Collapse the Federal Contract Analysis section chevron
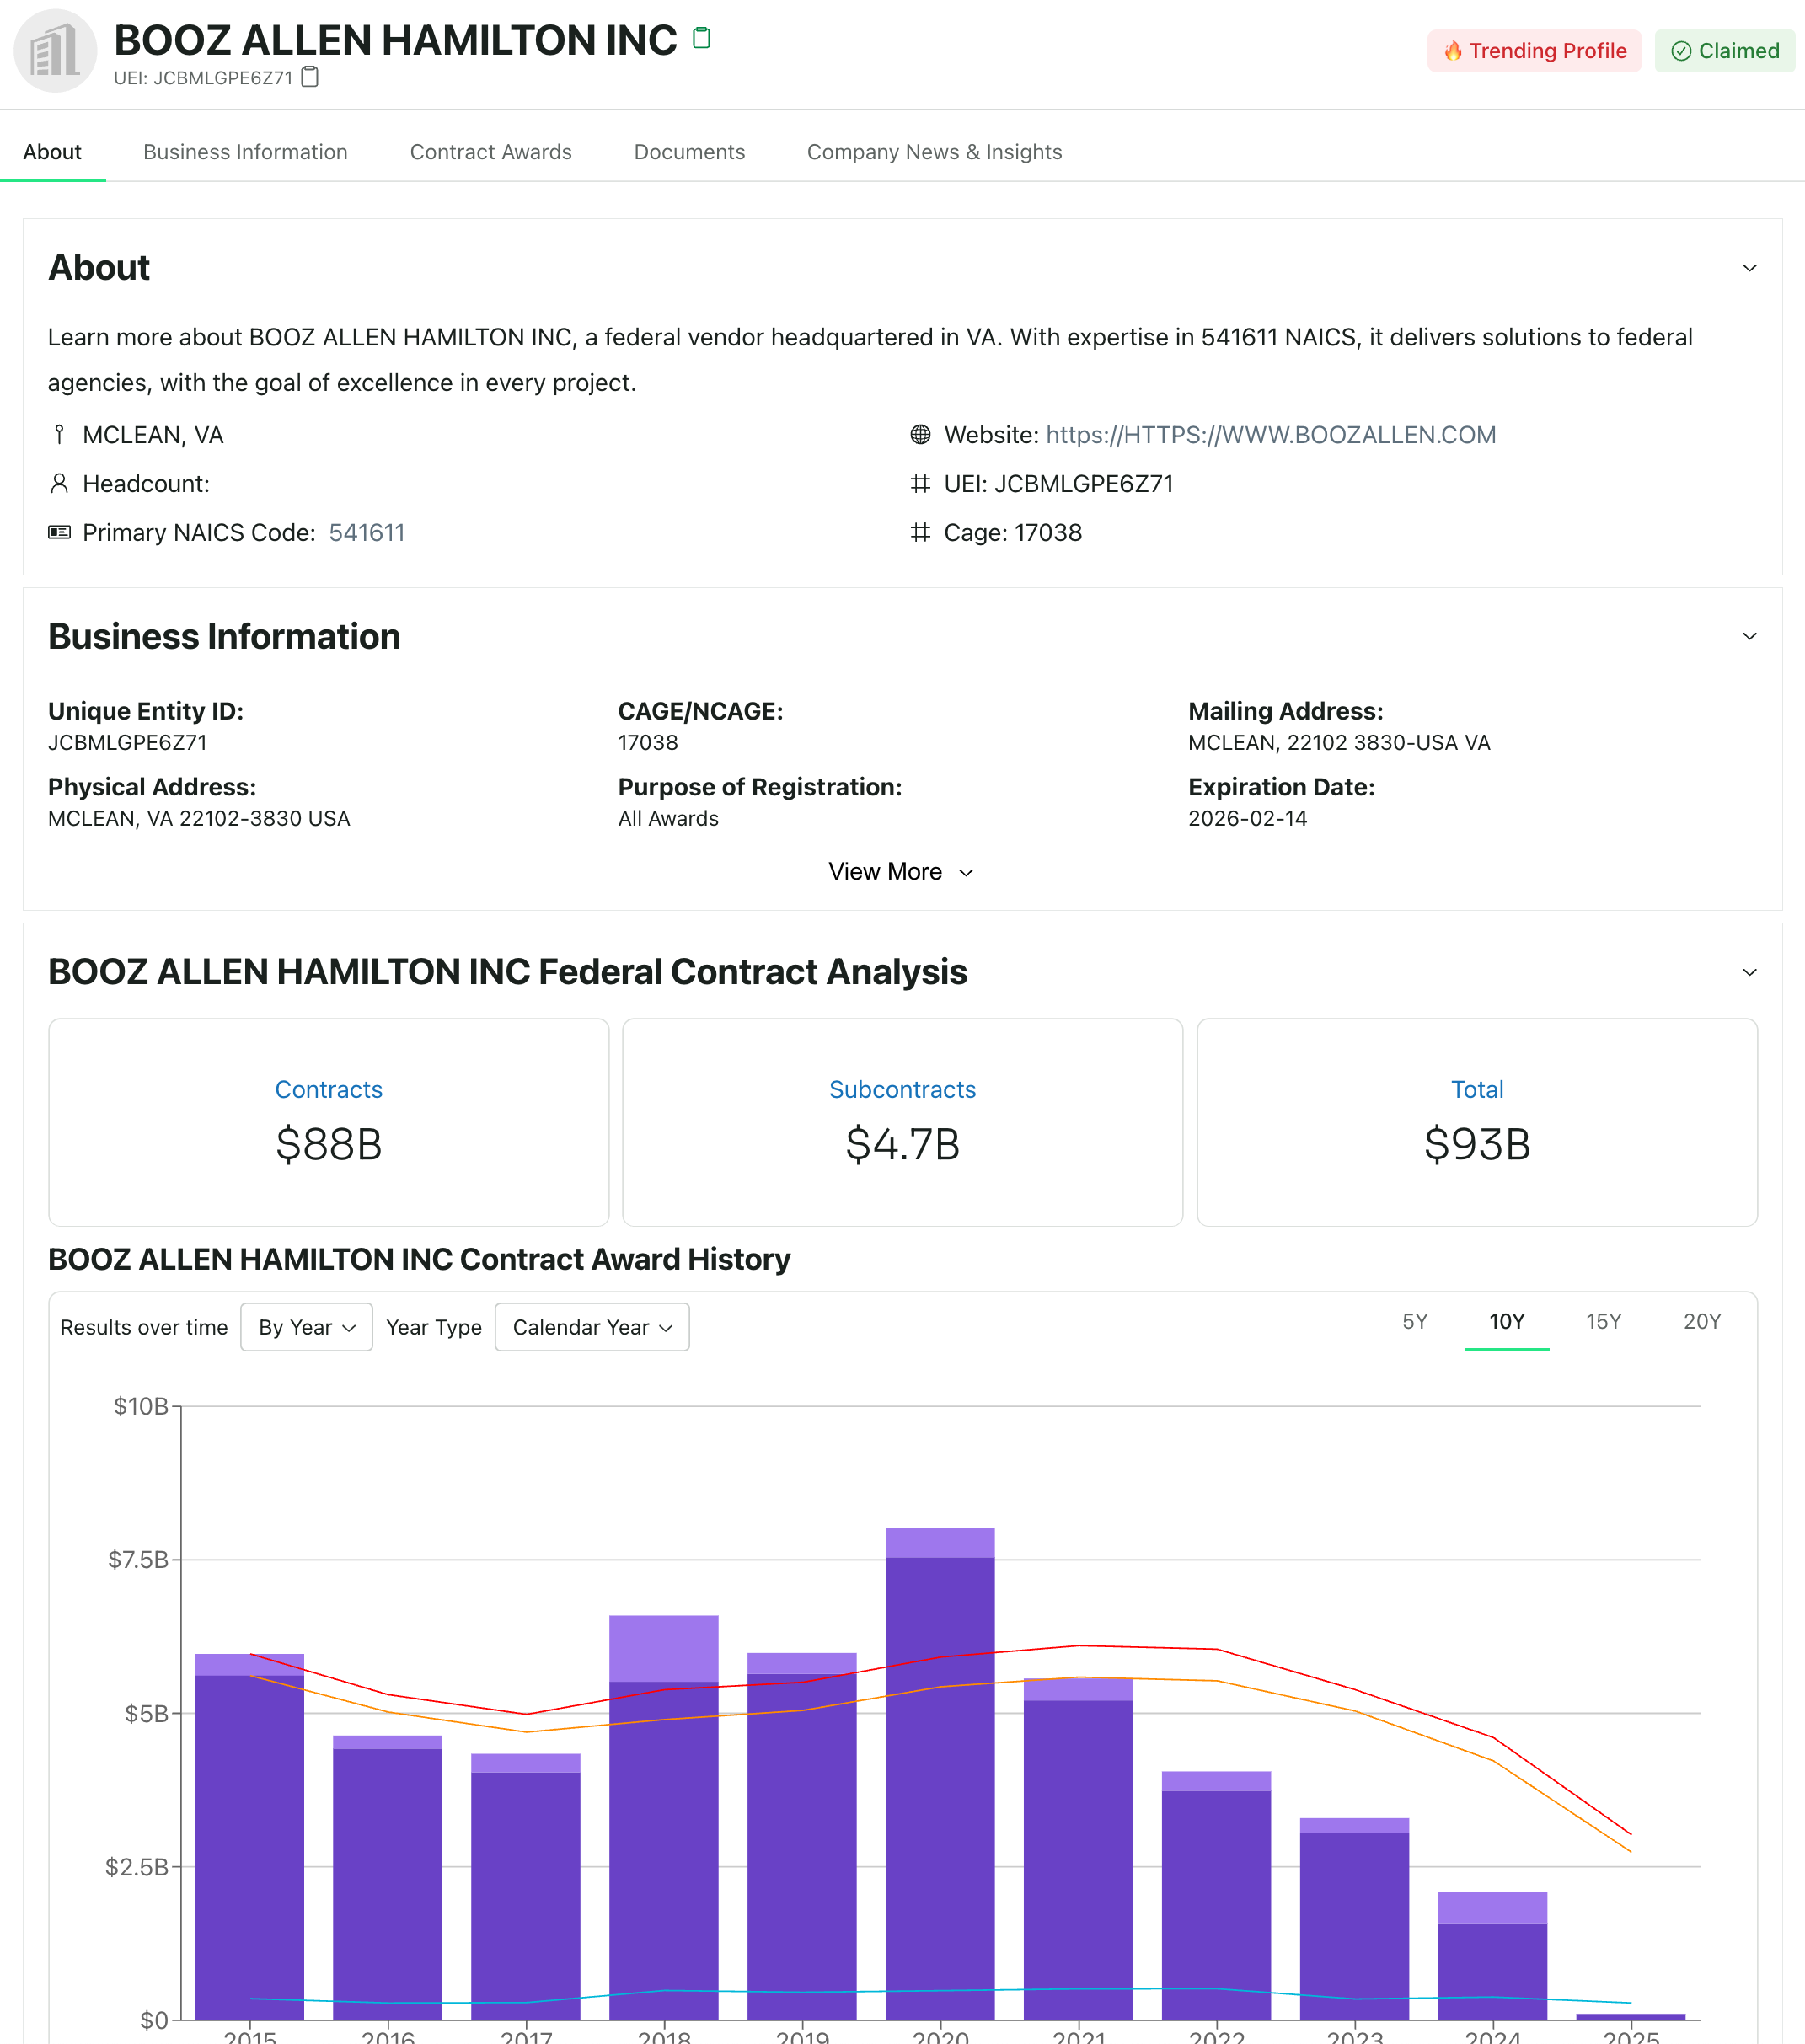This screenshot has width=1805, height=2044. click(1749, 972)
